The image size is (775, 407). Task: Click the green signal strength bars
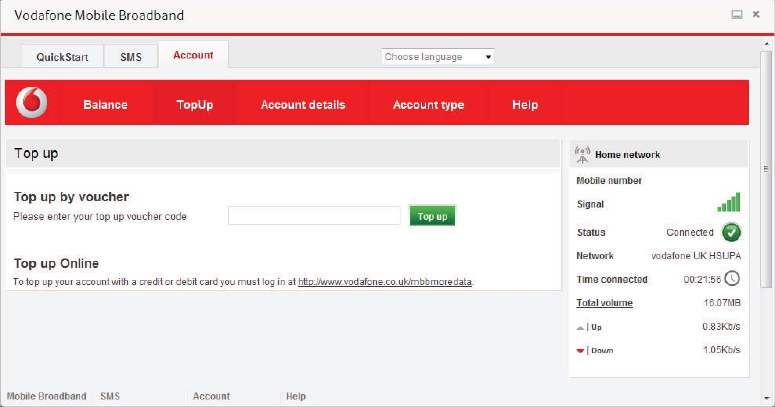tap(729, 202)
